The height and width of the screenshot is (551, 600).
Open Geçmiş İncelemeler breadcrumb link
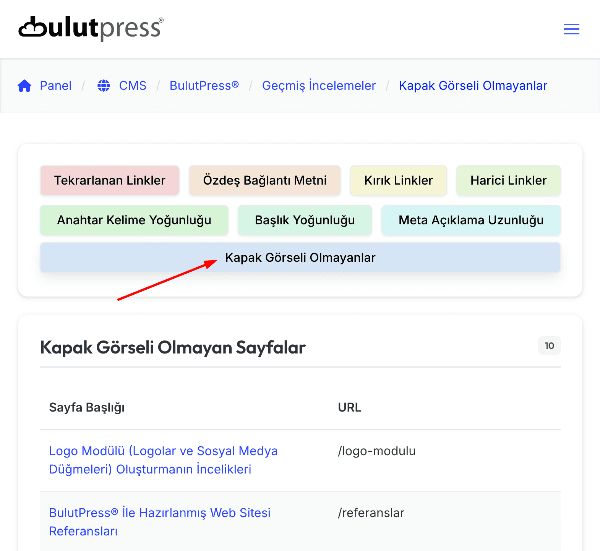[319, 86]
